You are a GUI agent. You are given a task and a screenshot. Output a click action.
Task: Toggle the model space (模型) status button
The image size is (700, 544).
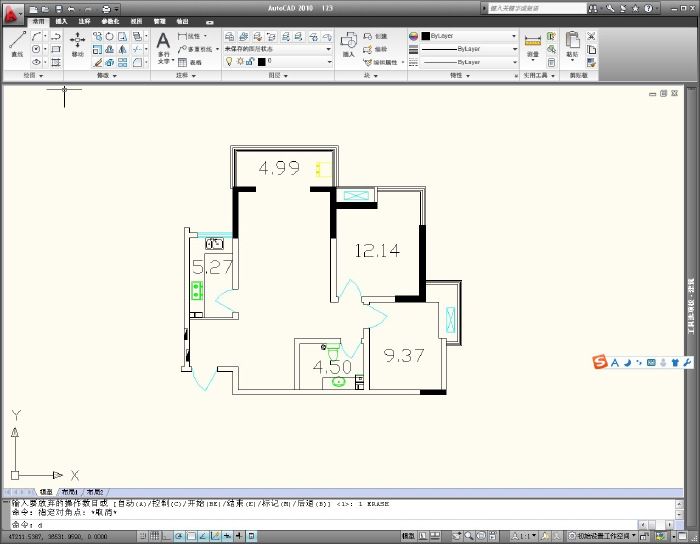pyautogui.click(x=408, y=536)
